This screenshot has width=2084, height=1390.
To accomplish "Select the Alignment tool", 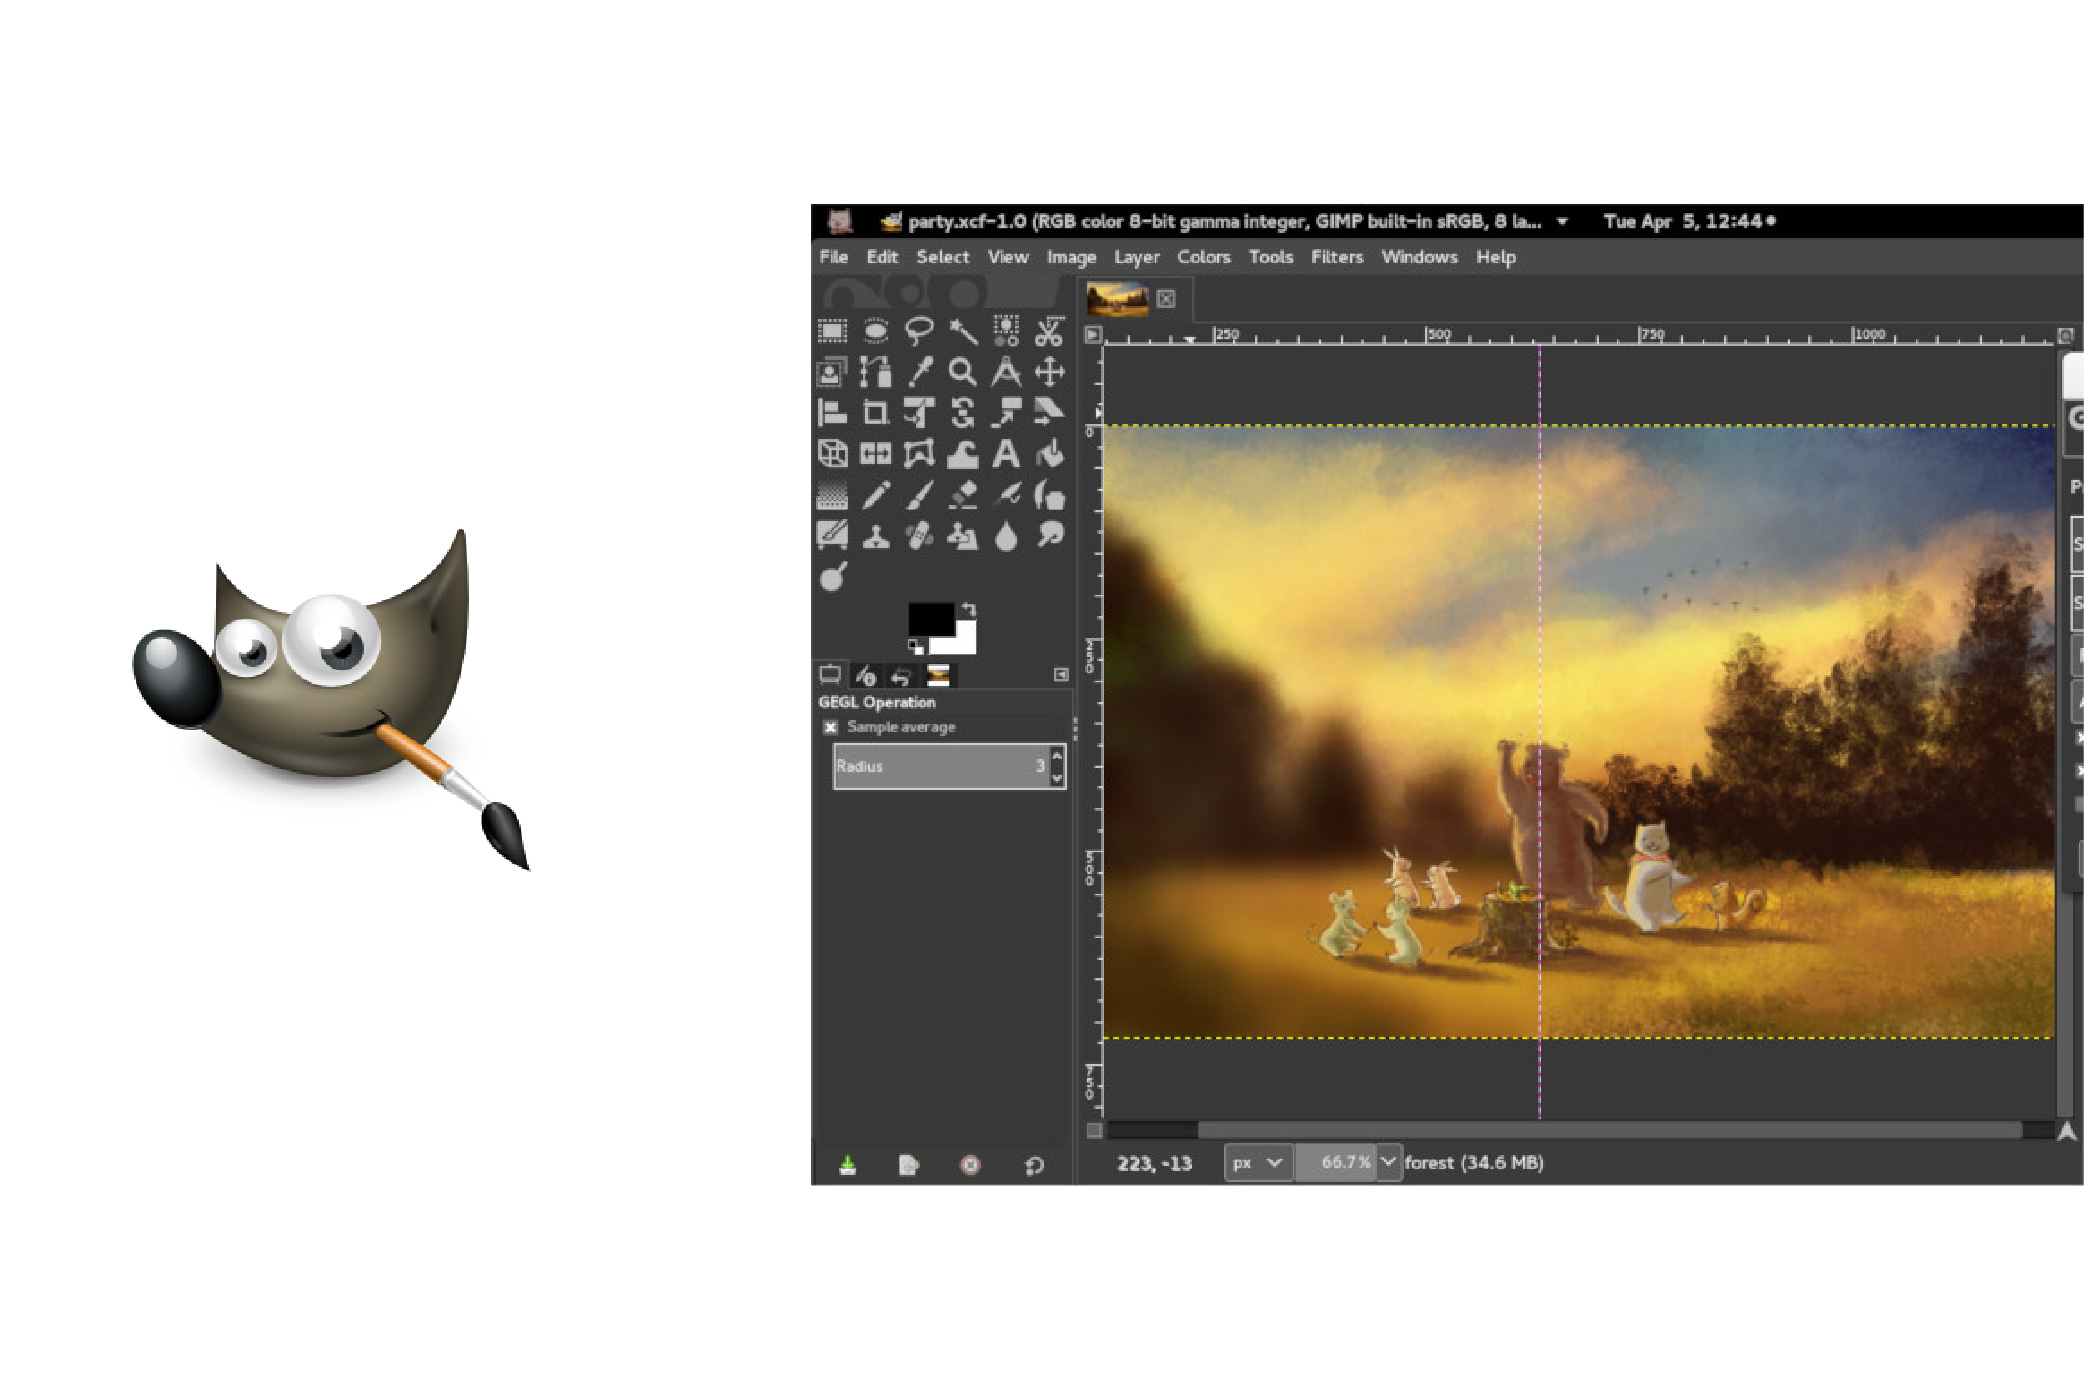I will [x=832, y=413].
